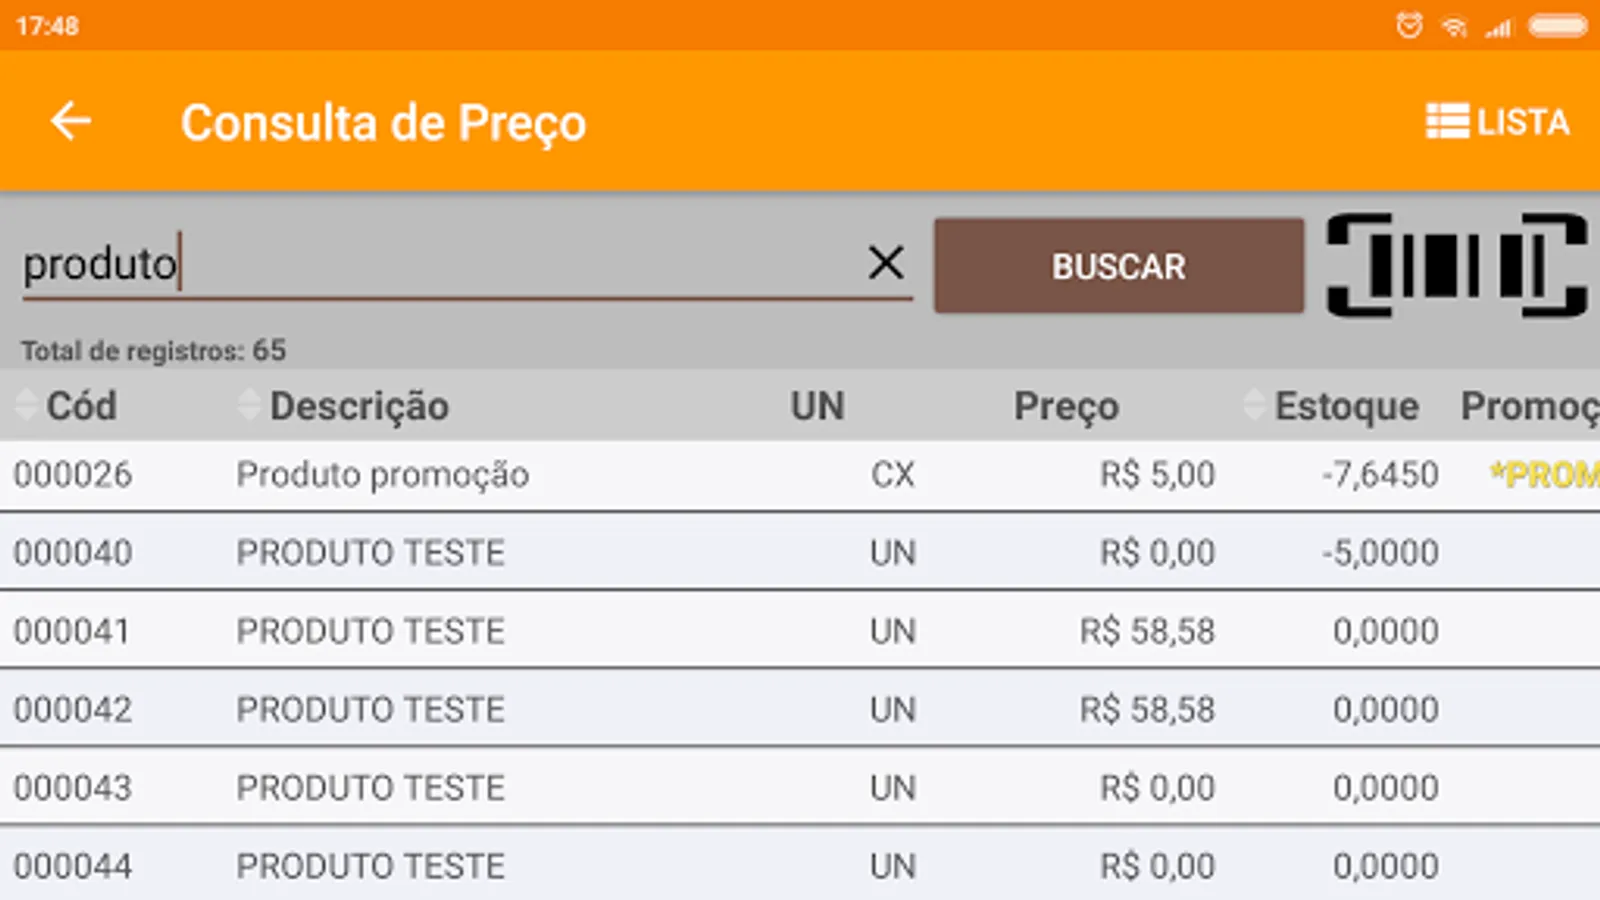Viewport: 1600px width, 900px height.
Task: Click the UN column header
Action: click(x=817, y=406)
